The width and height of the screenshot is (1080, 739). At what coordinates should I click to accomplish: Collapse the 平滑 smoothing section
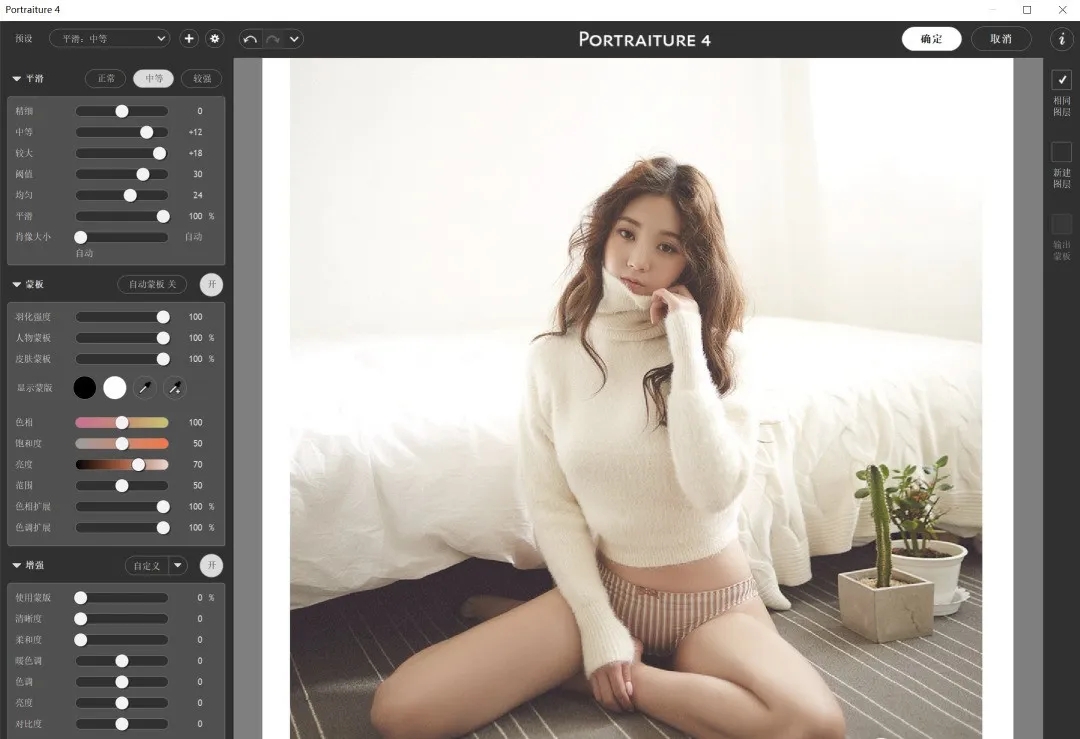[17, 78]
